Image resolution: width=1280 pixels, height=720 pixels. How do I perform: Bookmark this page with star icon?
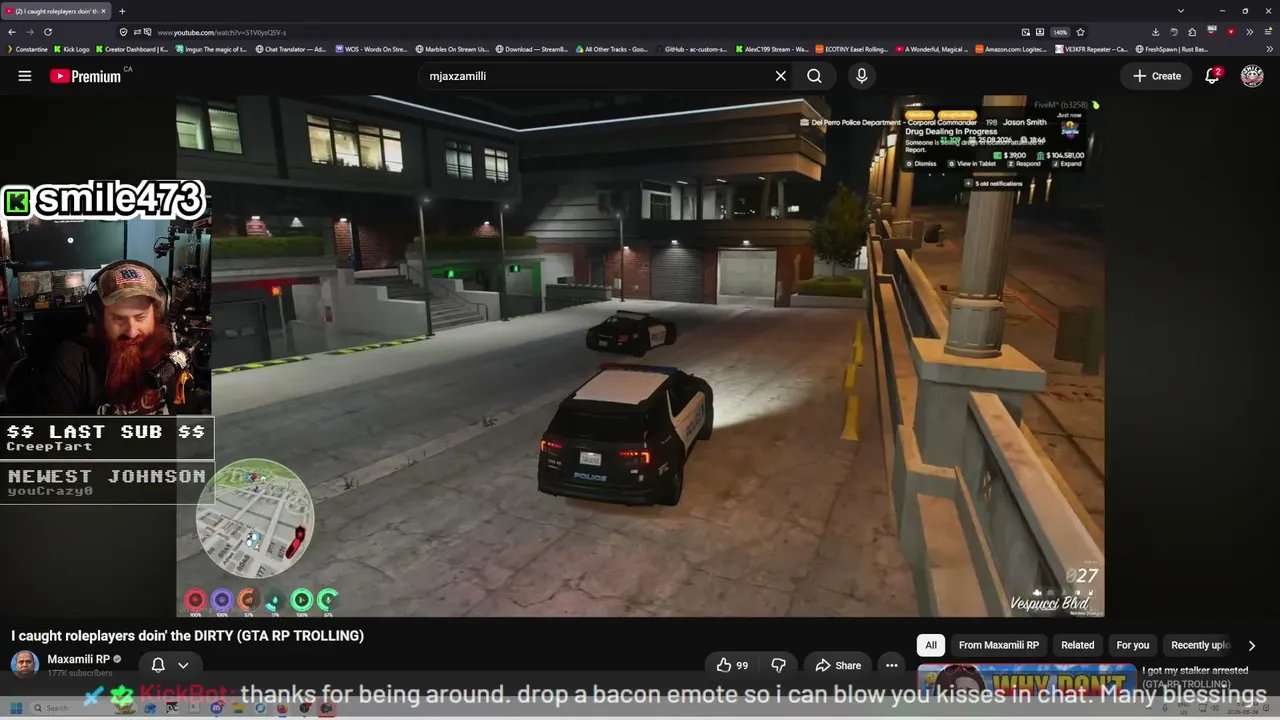(x=1080, y=32)
